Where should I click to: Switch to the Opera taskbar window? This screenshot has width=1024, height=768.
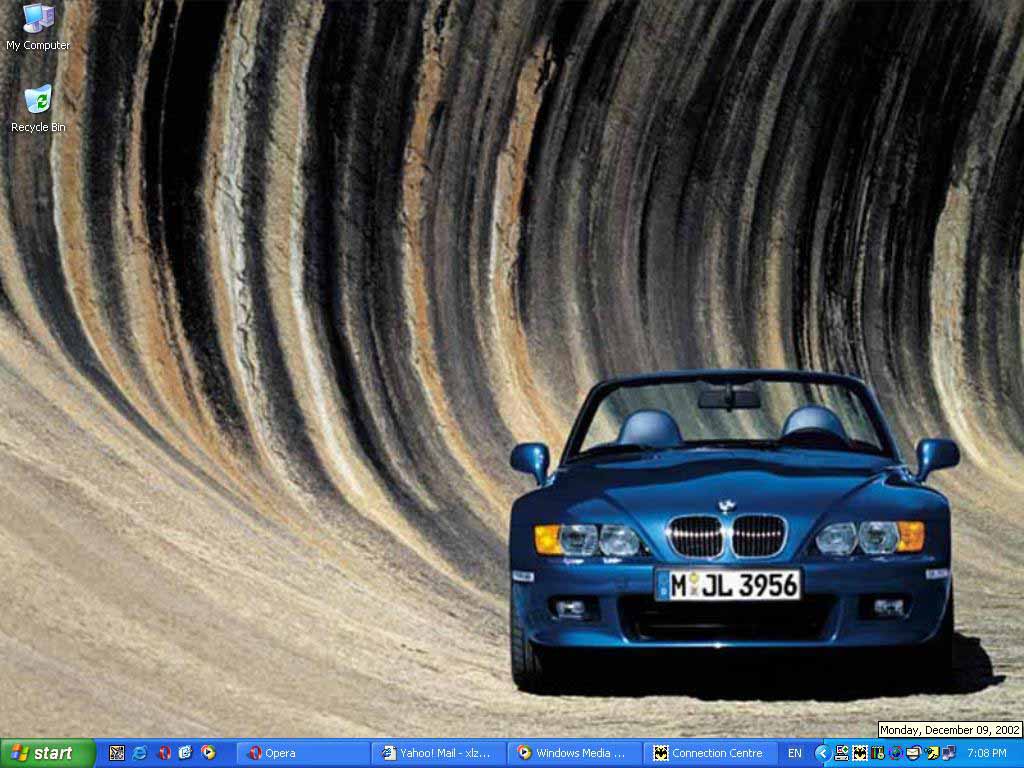(302, 754)
